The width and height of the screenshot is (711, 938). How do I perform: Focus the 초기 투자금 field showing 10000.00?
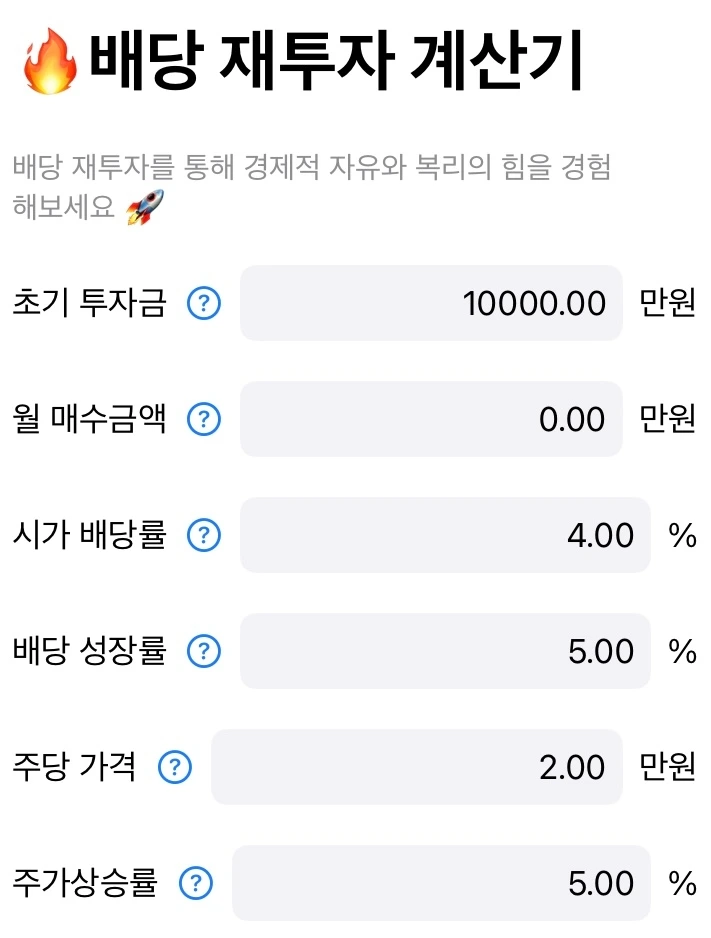[x=431, y=303]
